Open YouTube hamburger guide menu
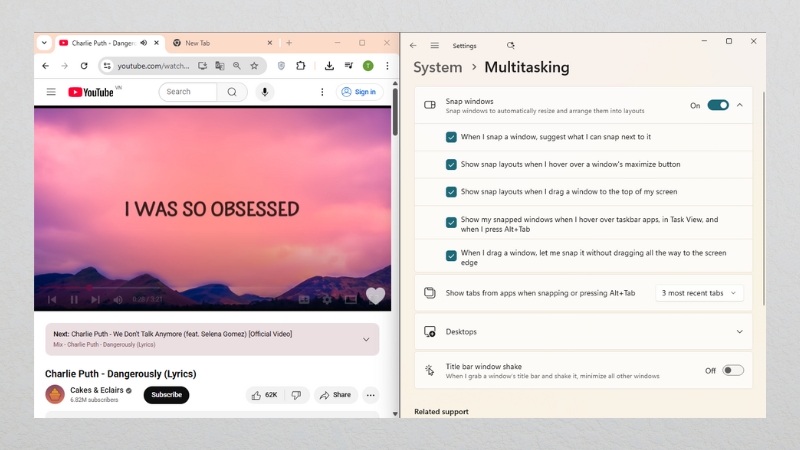 (51, 92)
